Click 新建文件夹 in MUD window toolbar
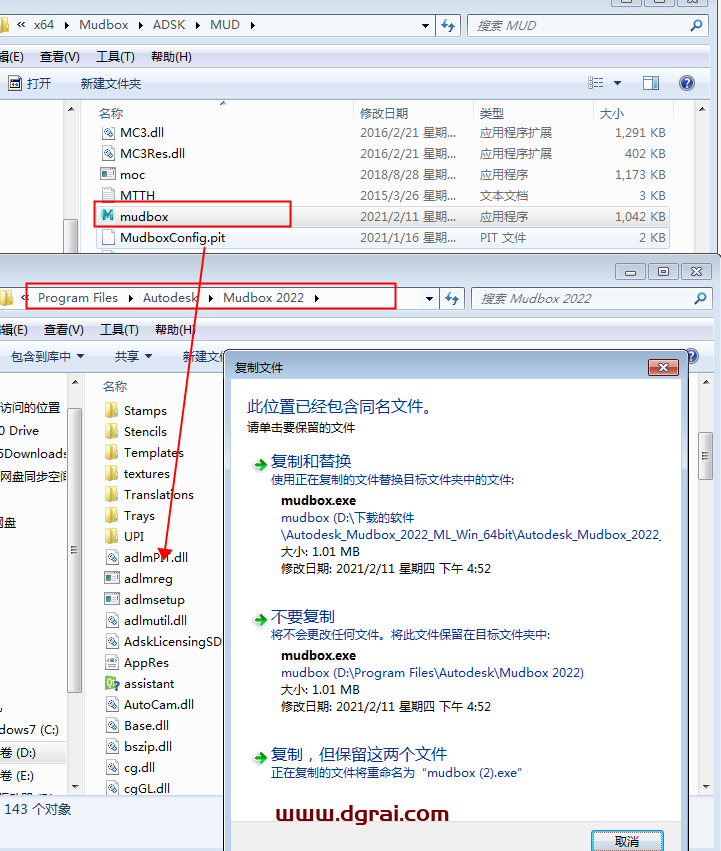 coord(111,84)
